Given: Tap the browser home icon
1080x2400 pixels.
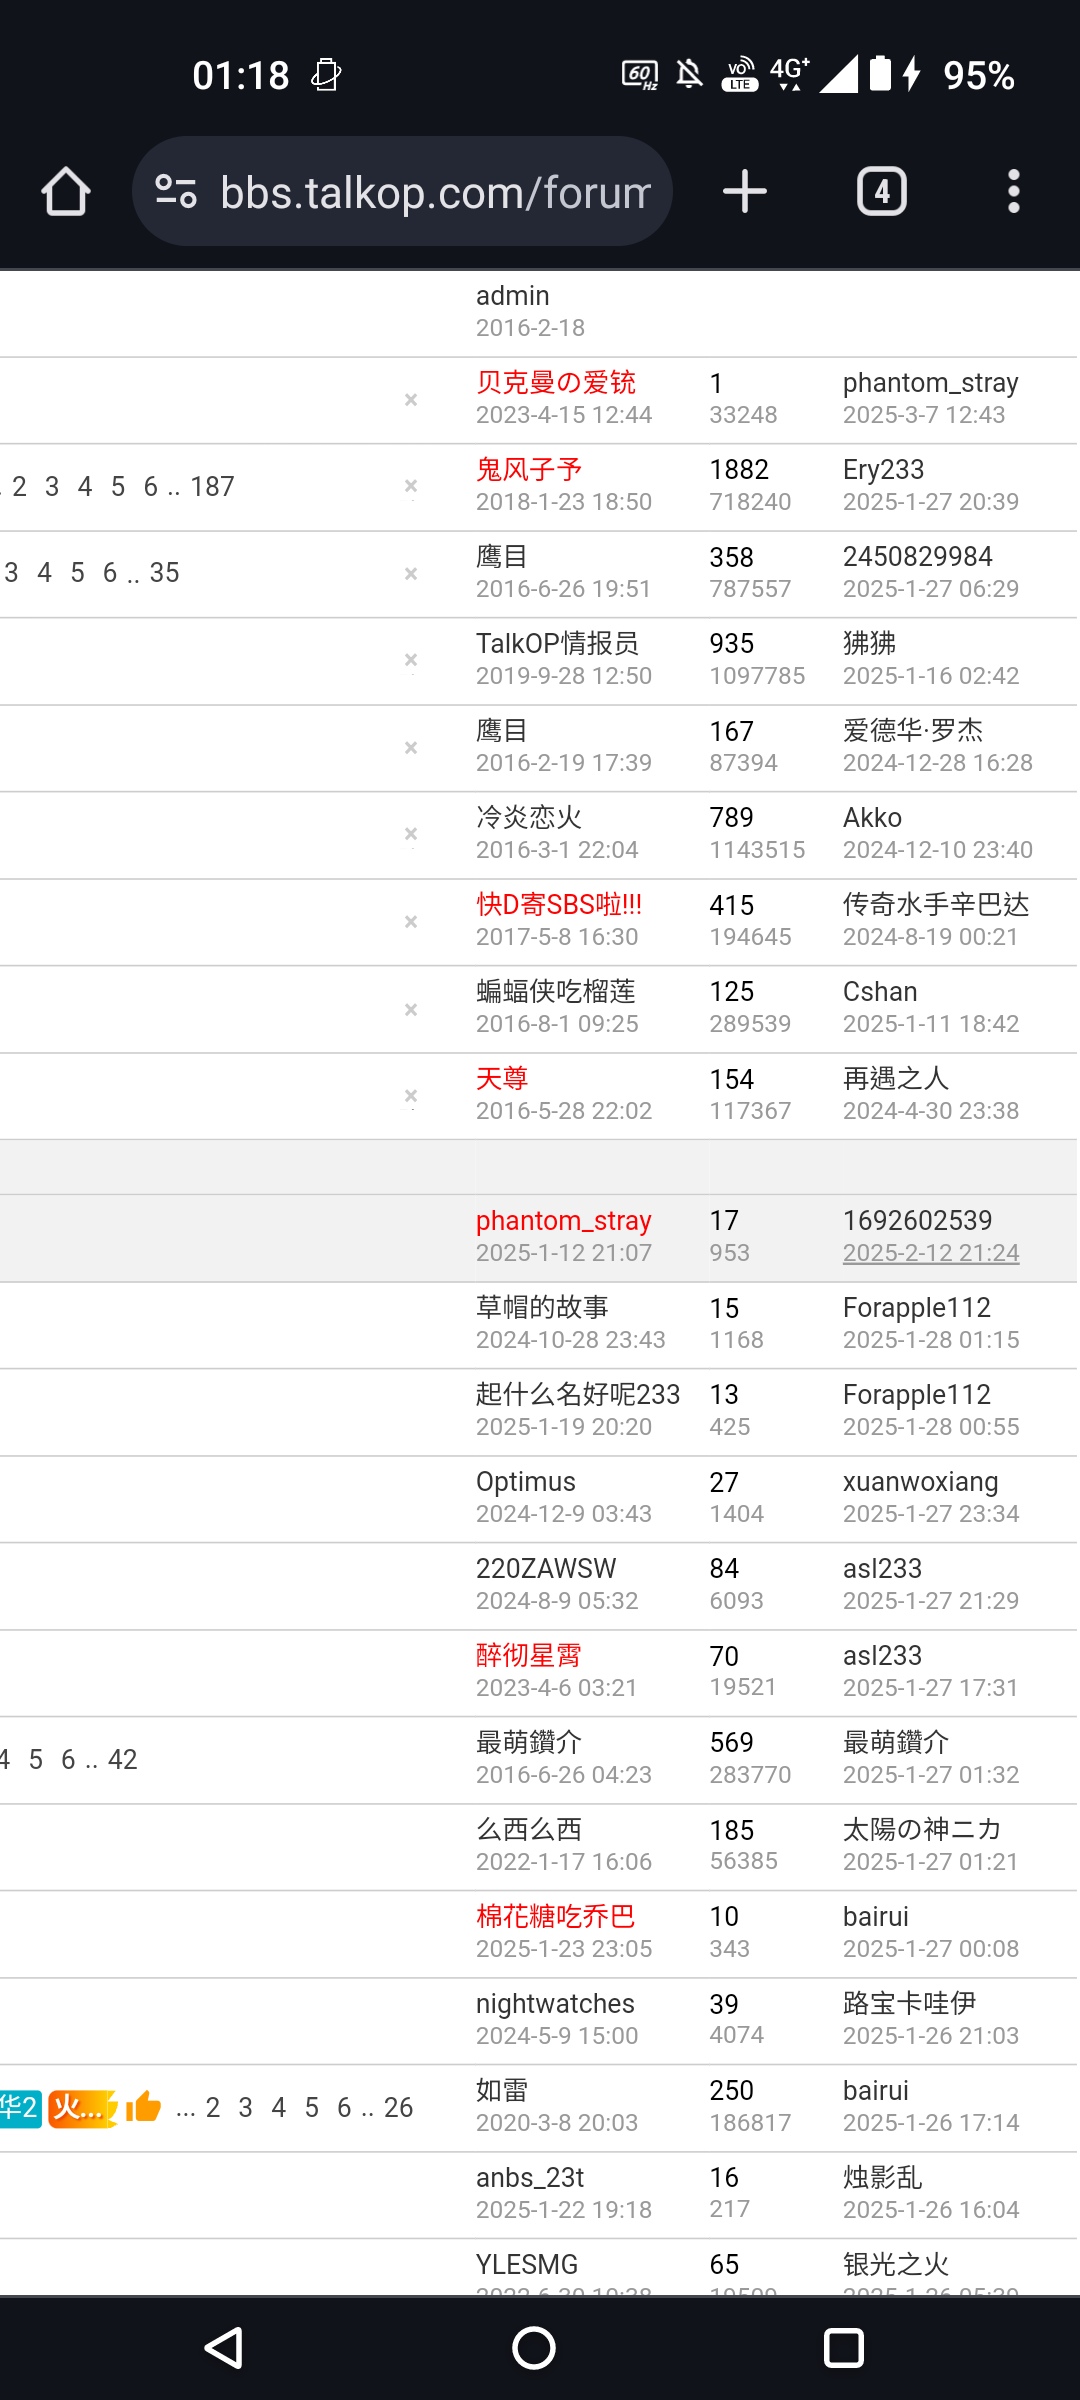Looking at the screenshot, I should coord(66,191).
